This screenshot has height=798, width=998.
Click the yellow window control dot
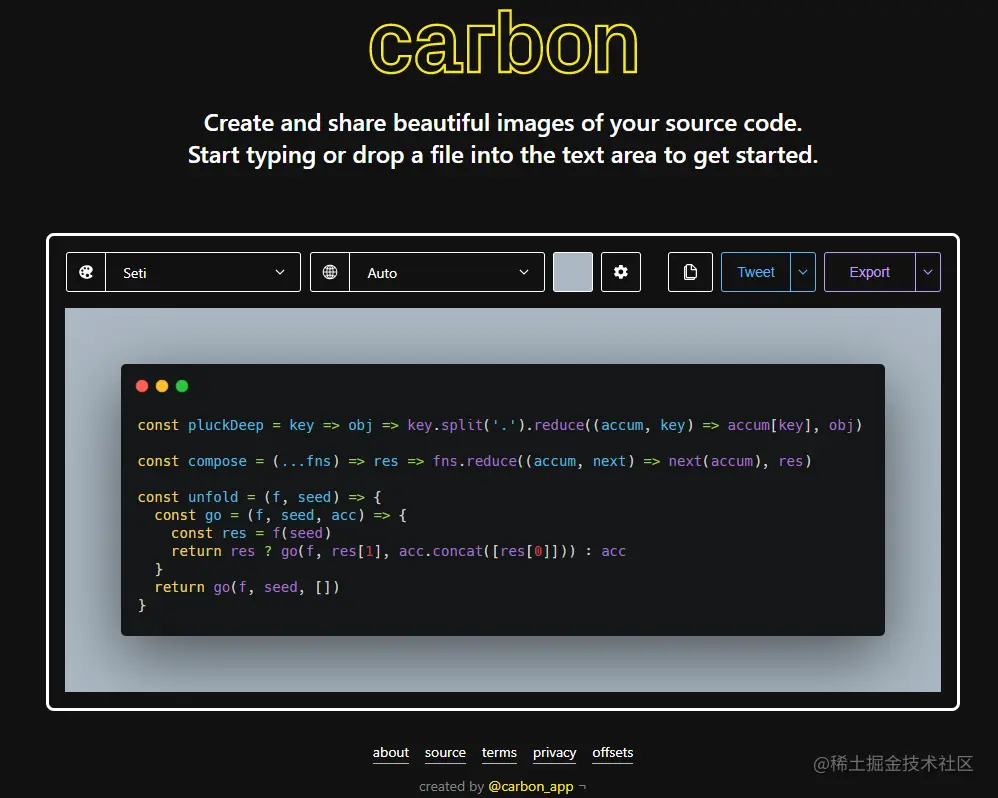[x=162, y=386]
